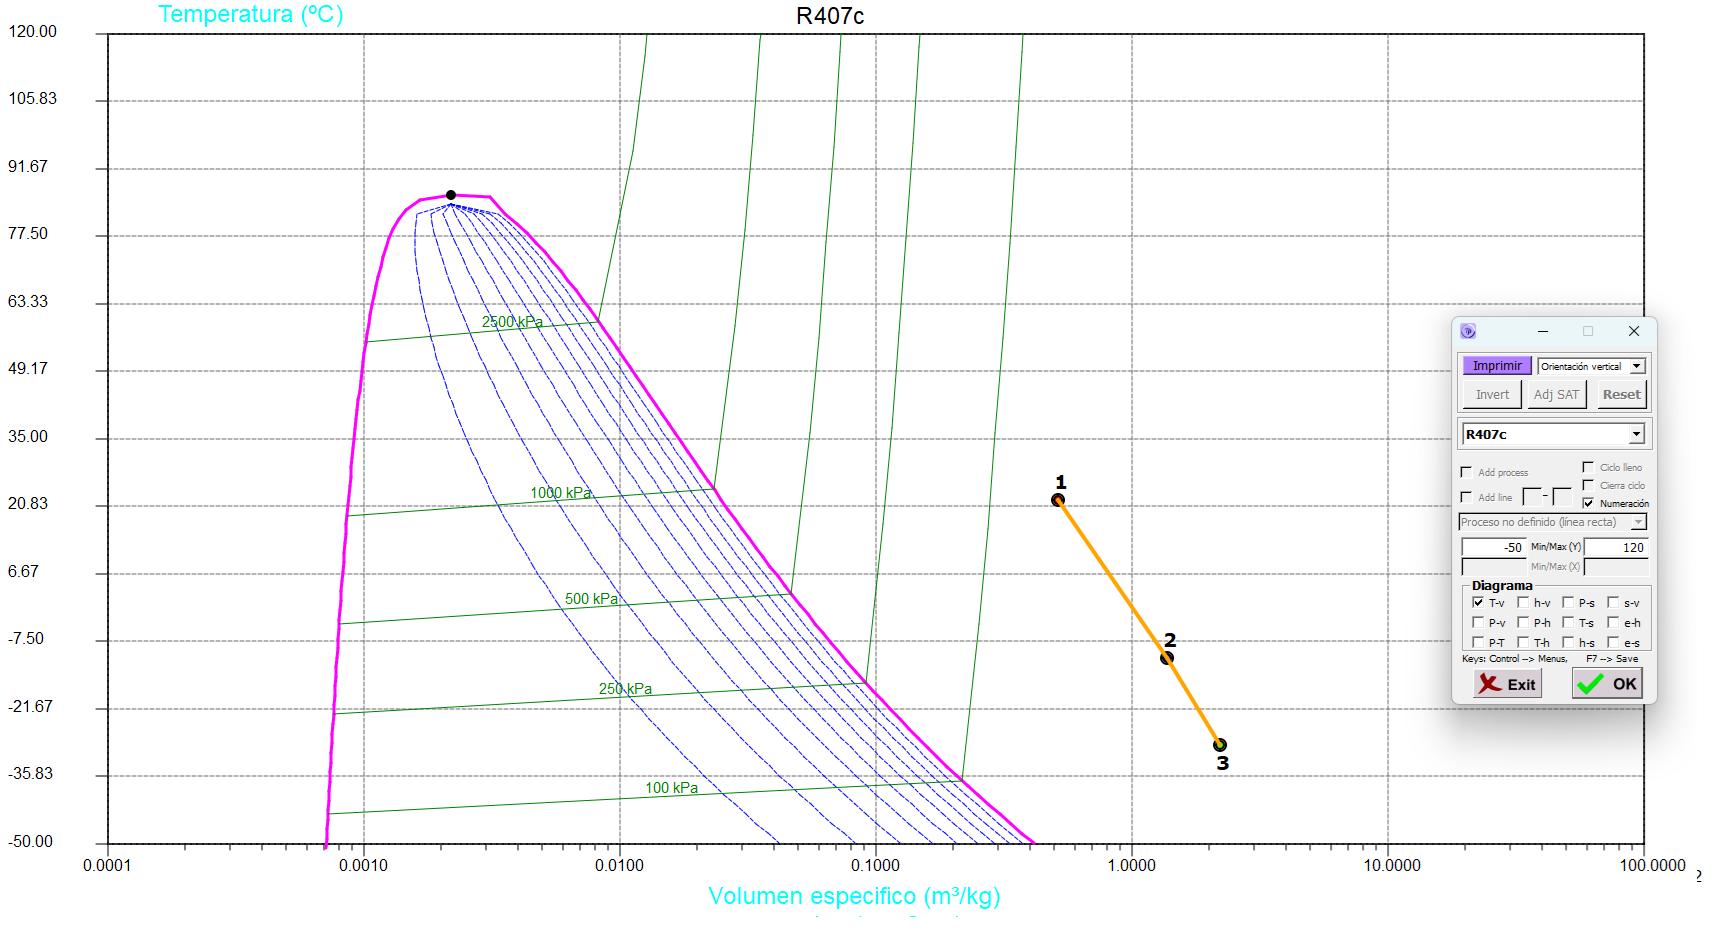Select state point 1 marker on the chart
This screenshot has height=930, width=1728.
pyautogui.click(x=1058, y=500)
